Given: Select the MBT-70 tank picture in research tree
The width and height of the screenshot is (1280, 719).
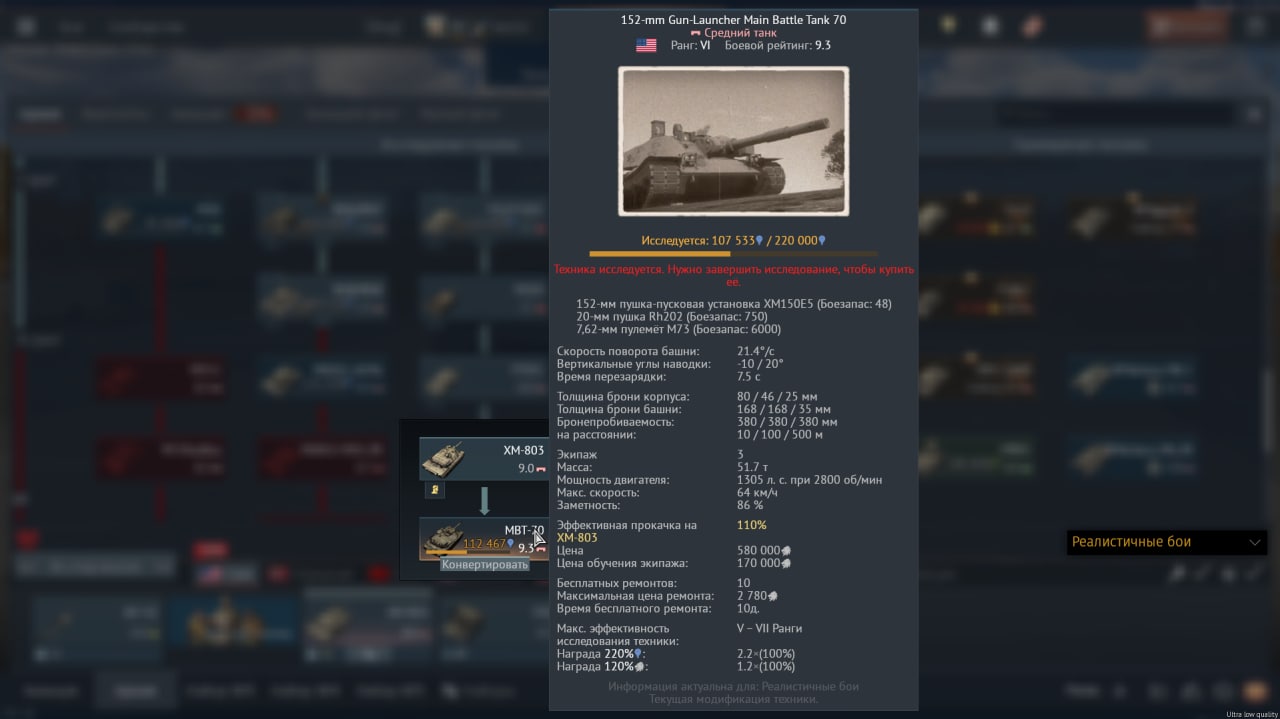Looking at the screenshot, I should 442,537.
